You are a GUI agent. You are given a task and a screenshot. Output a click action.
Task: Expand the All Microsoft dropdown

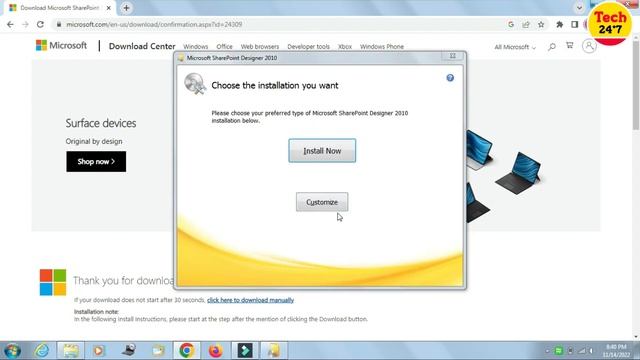point(515,47)
